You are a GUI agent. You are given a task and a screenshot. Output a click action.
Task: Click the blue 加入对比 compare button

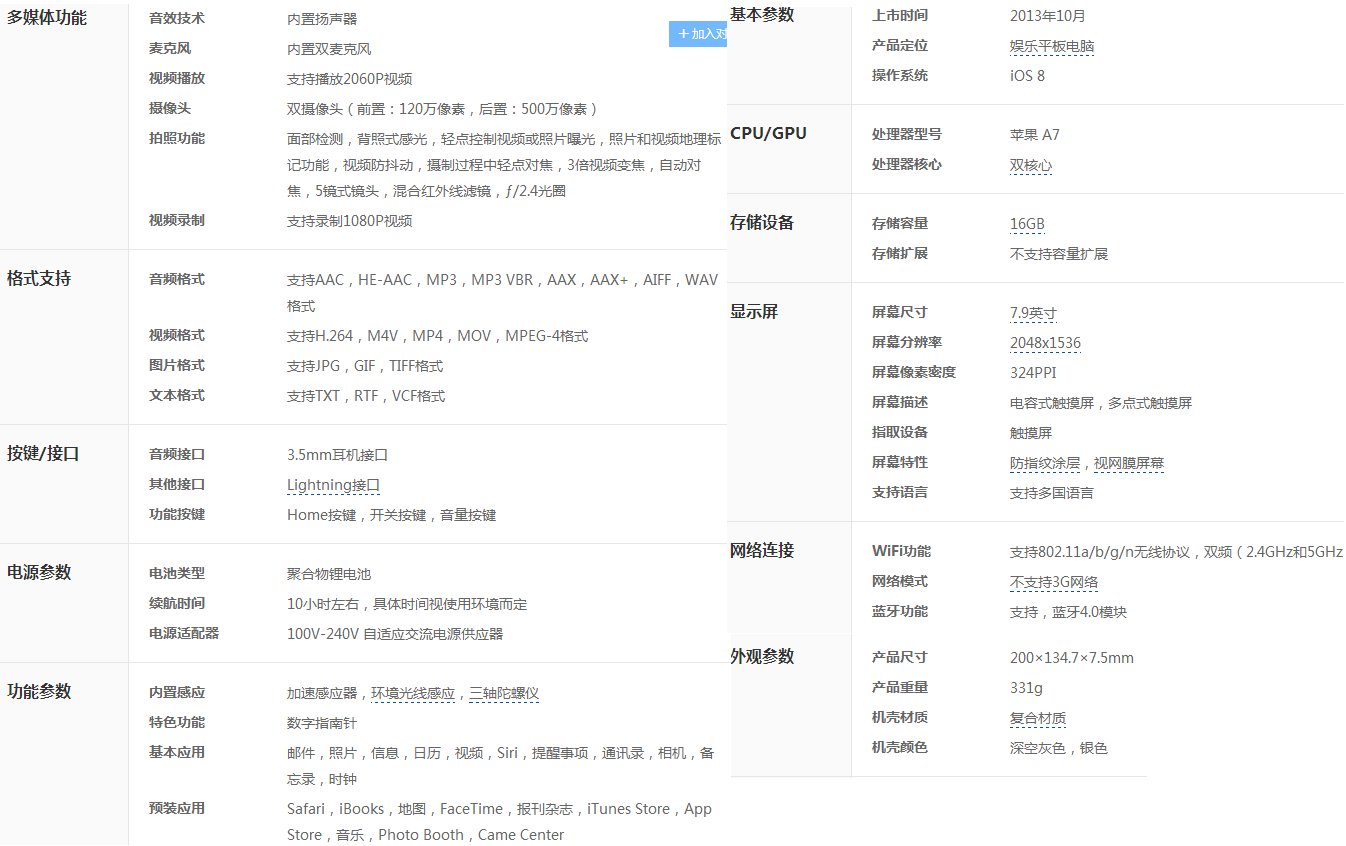700,33
